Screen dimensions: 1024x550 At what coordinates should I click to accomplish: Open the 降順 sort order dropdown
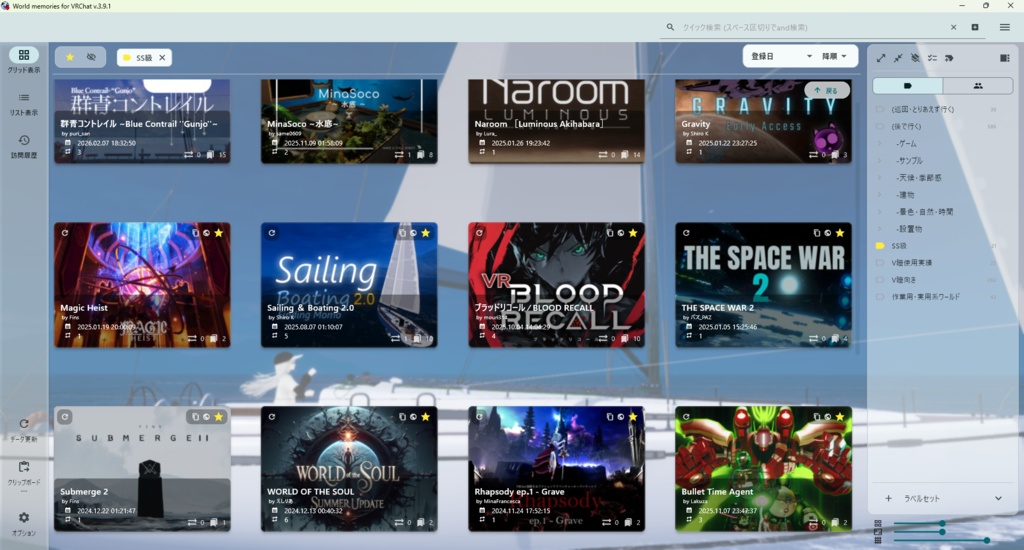click(x=834, y=56)
